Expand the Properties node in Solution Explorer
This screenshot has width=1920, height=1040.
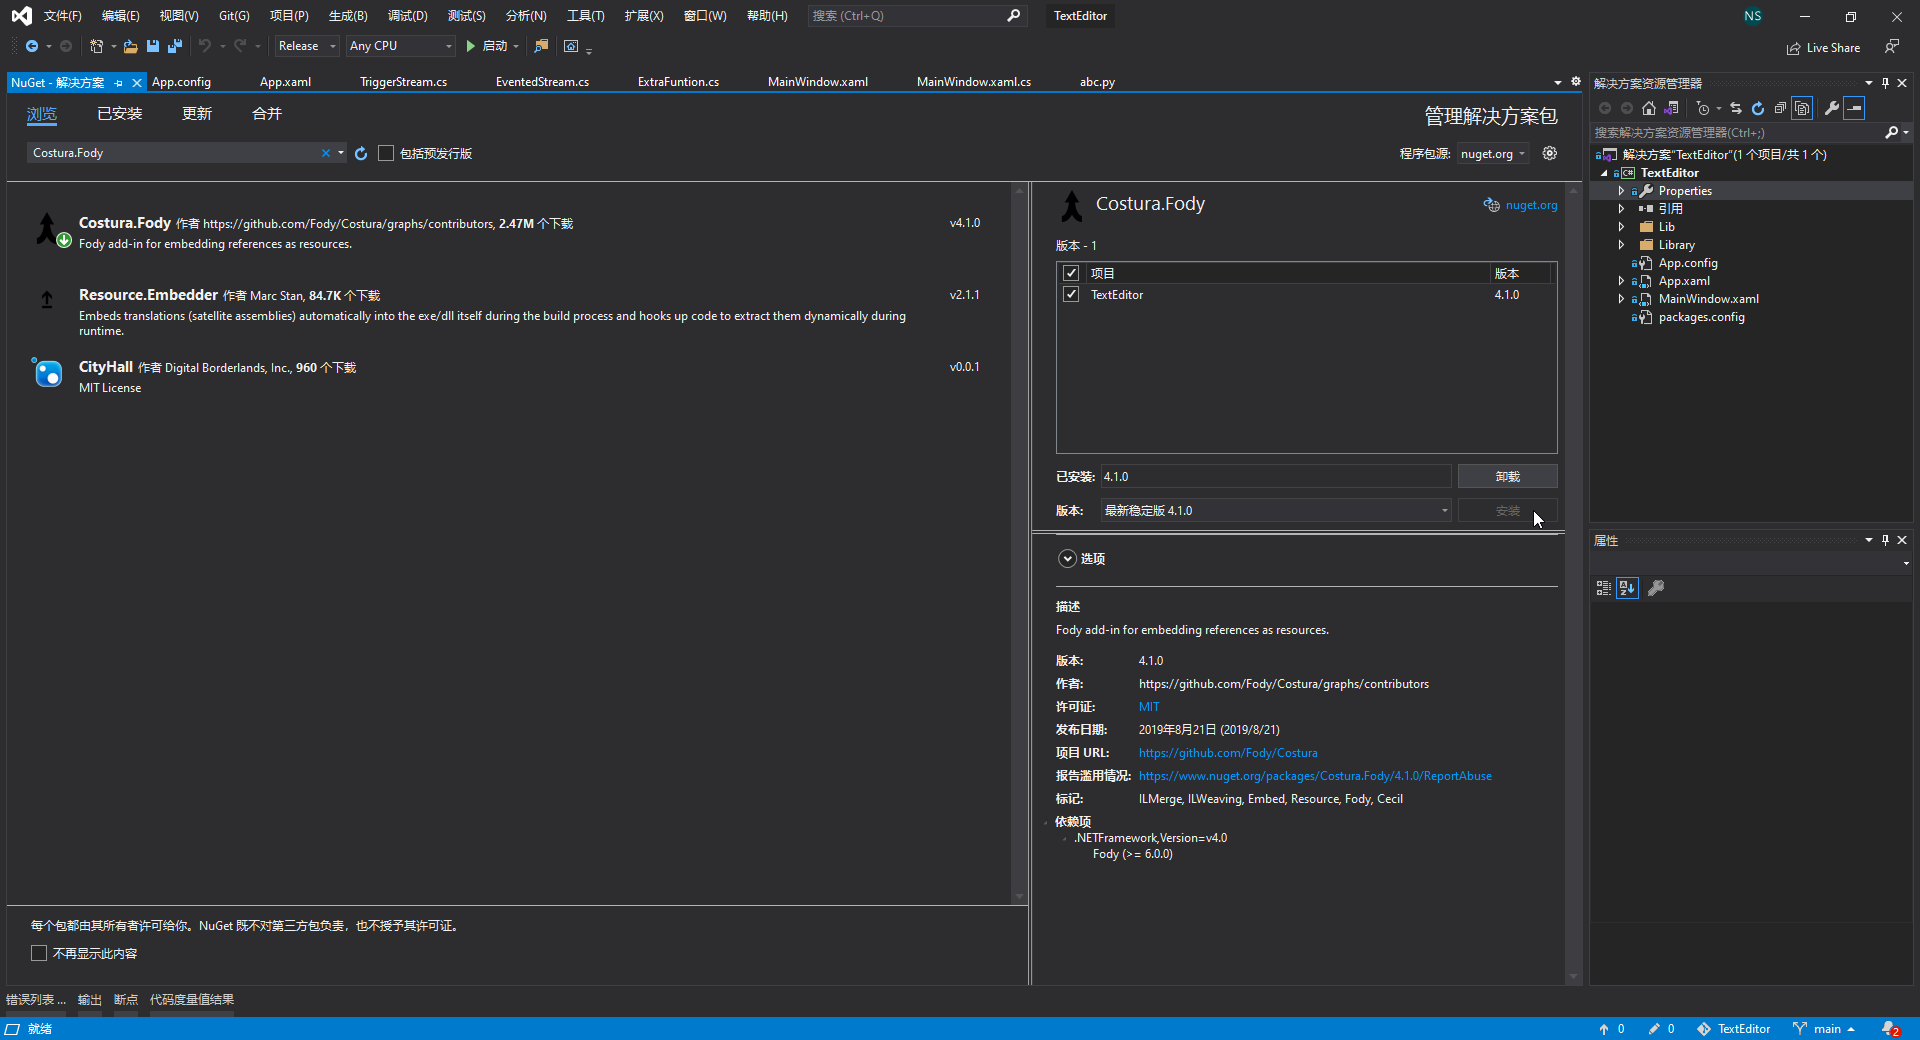click(x=1621, y=191)
